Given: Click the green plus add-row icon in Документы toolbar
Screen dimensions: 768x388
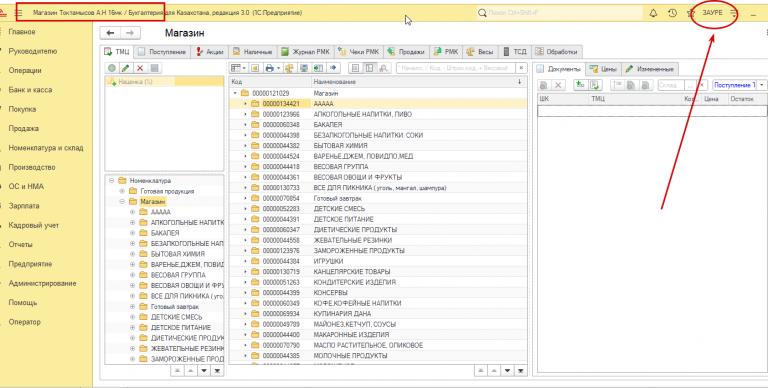Looking at the screenshot, I should [x=581, y=85].
